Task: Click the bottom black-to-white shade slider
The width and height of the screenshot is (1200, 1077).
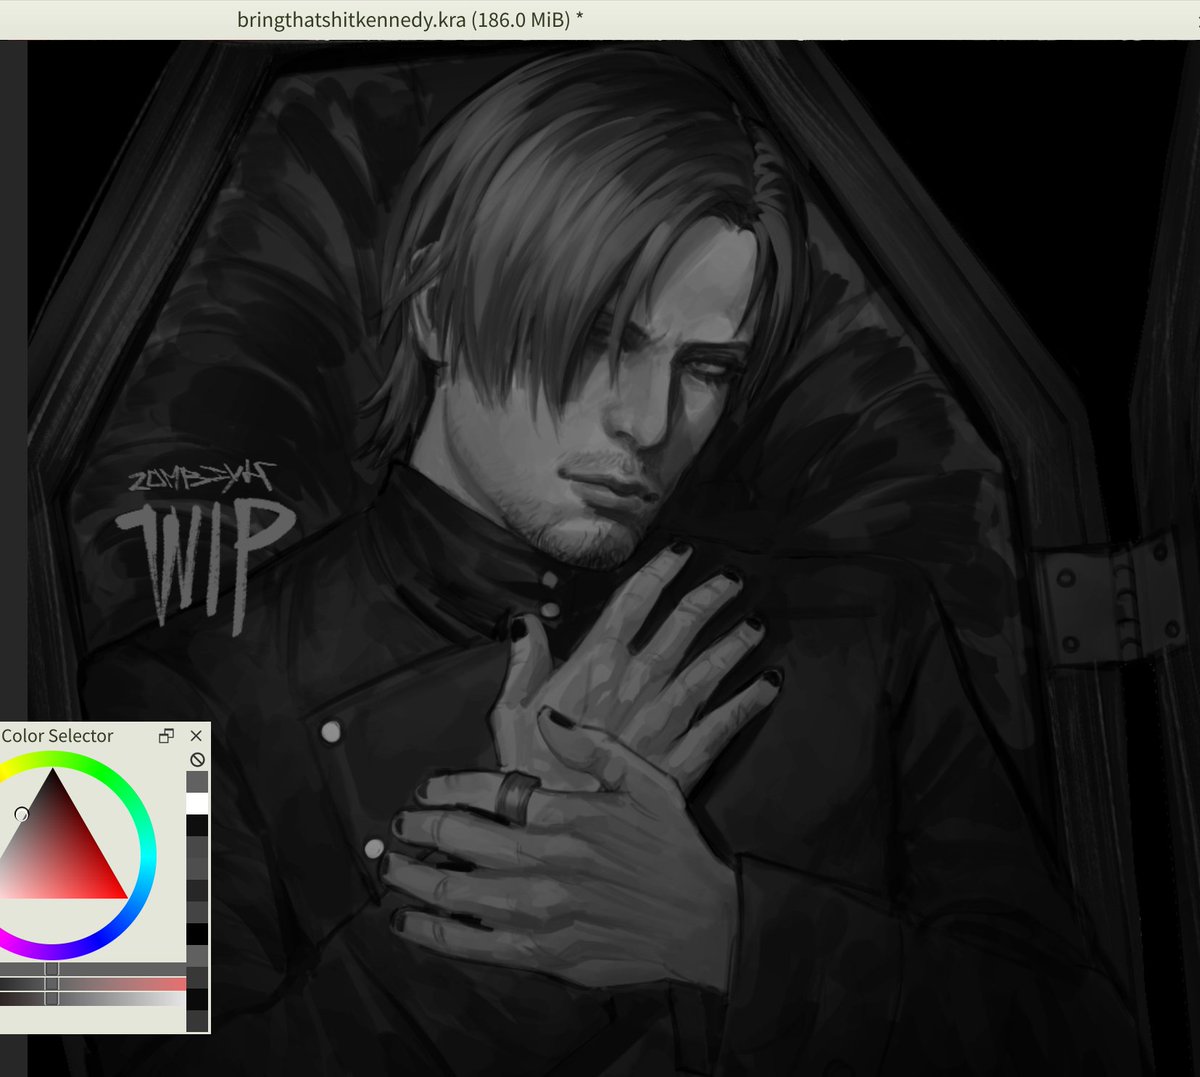Action: coord(93,998)
